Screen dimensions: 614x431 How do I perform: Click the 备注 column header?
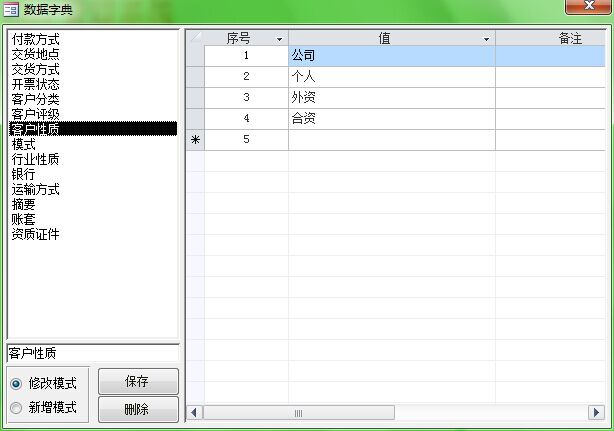(x=551, y=38)
